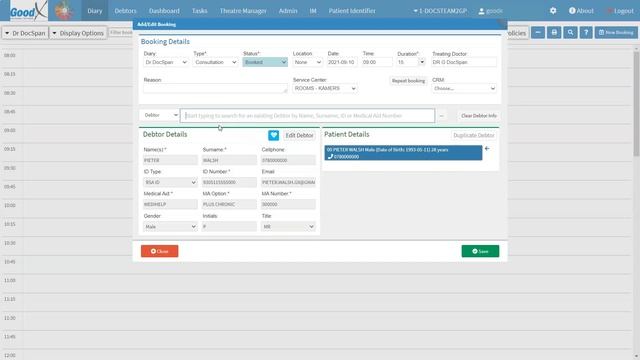Viewport: 640px width, 360px height.
Task: Click the booking Time field
Action: click(x=377, y=62)
